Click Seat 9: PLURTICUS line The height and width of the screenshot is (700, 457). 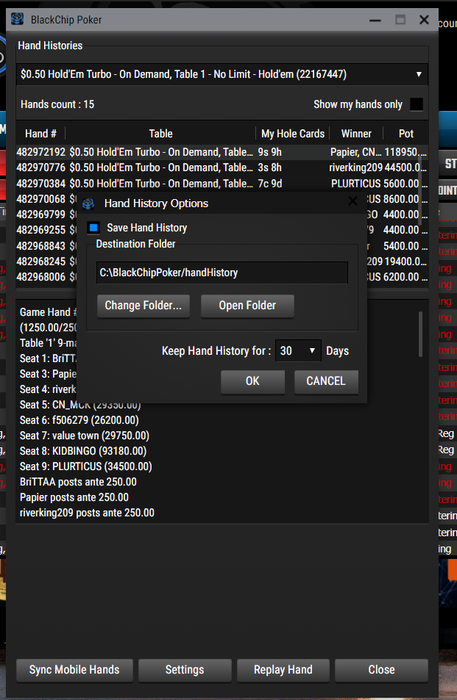coord(86,467)
